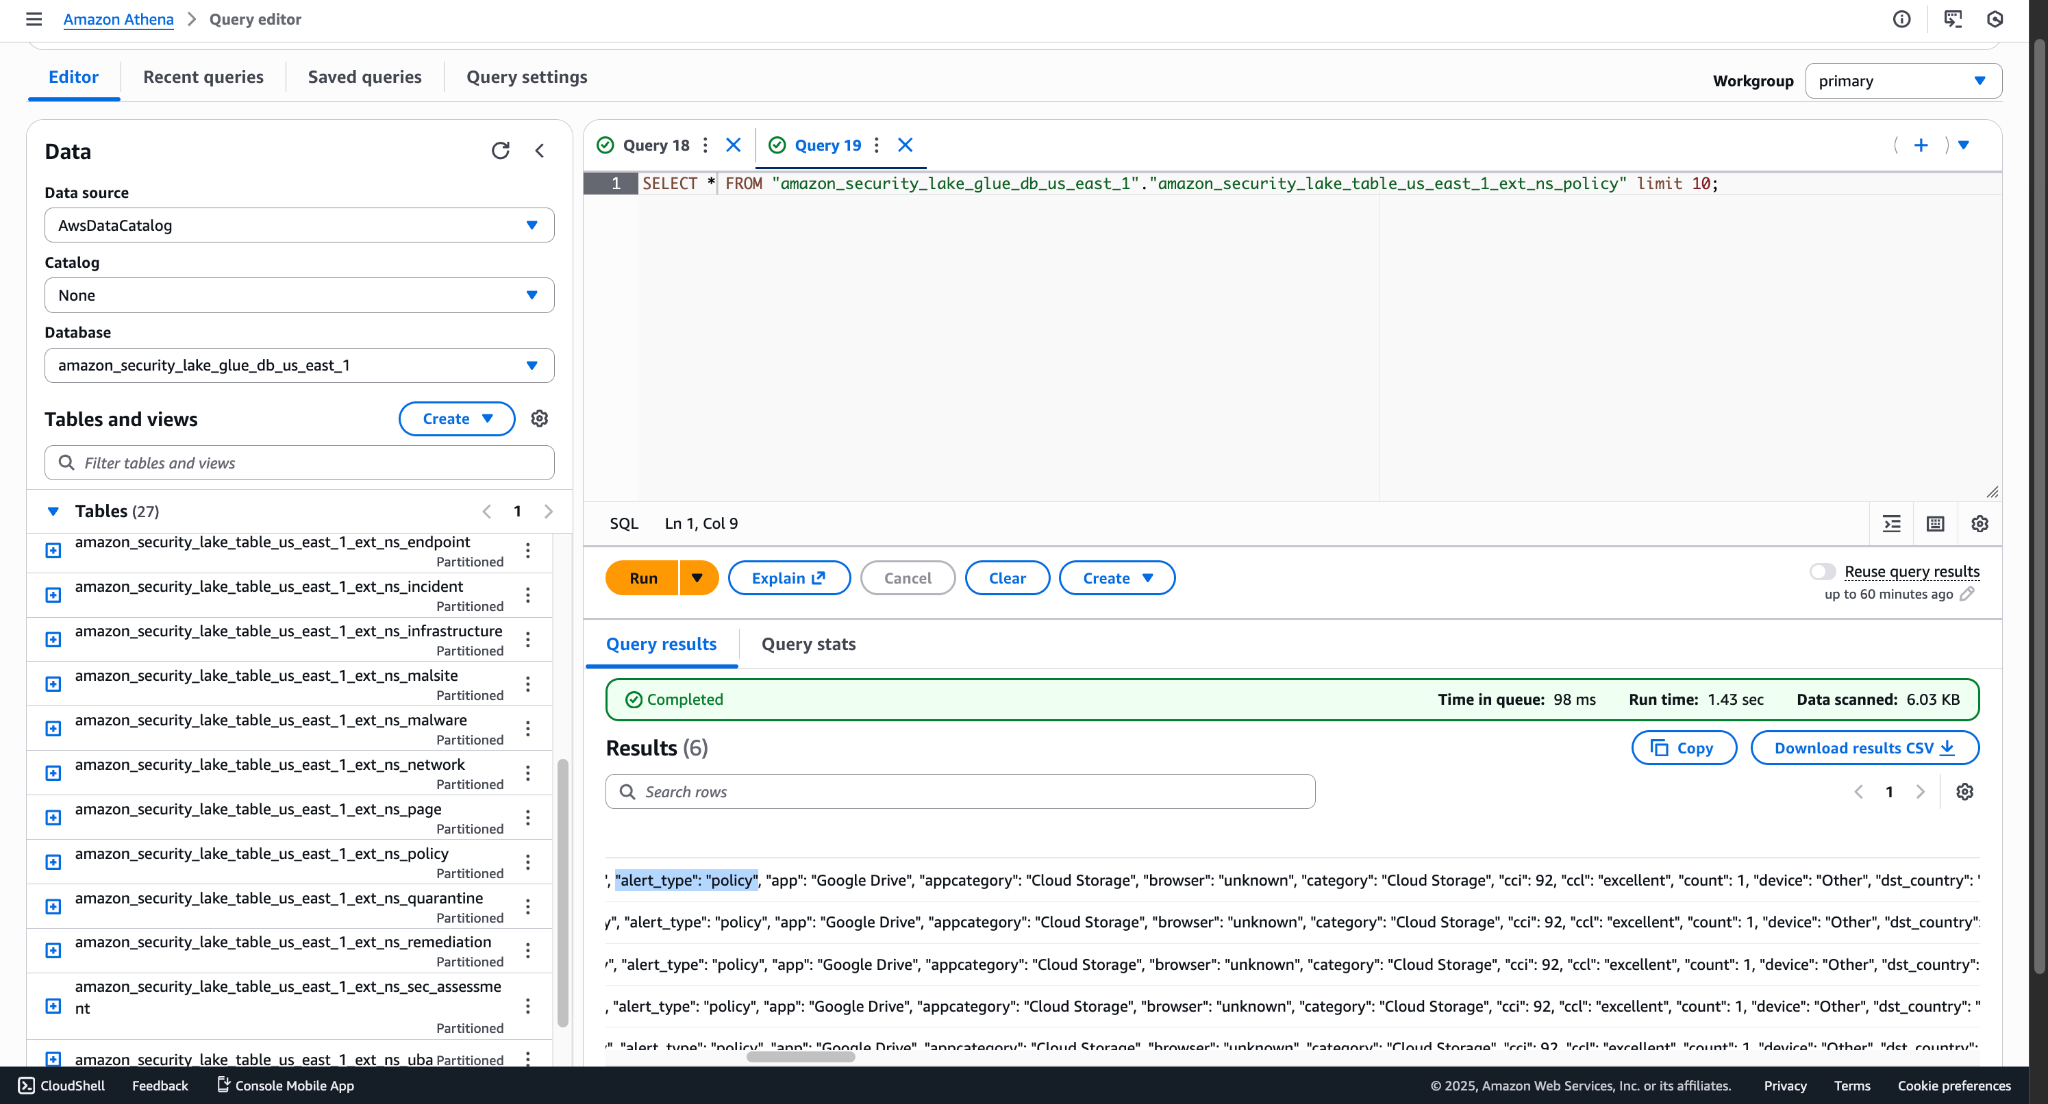
Task: Go to the next tables page
Action: coord(549,511)
